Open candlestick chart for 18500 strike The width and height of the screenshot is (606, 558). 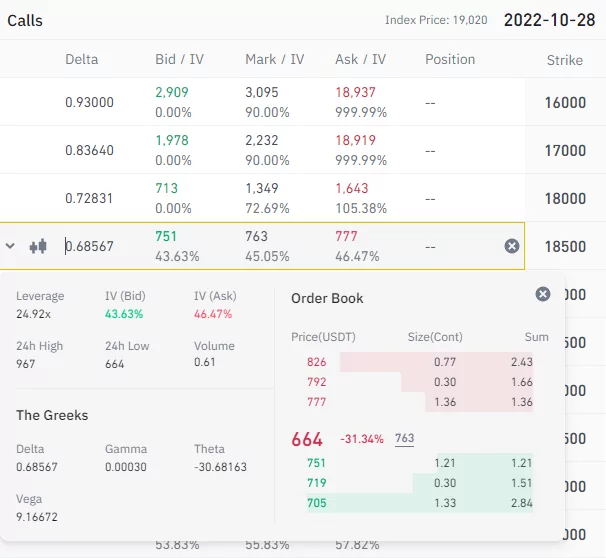[x=38, y=246]
